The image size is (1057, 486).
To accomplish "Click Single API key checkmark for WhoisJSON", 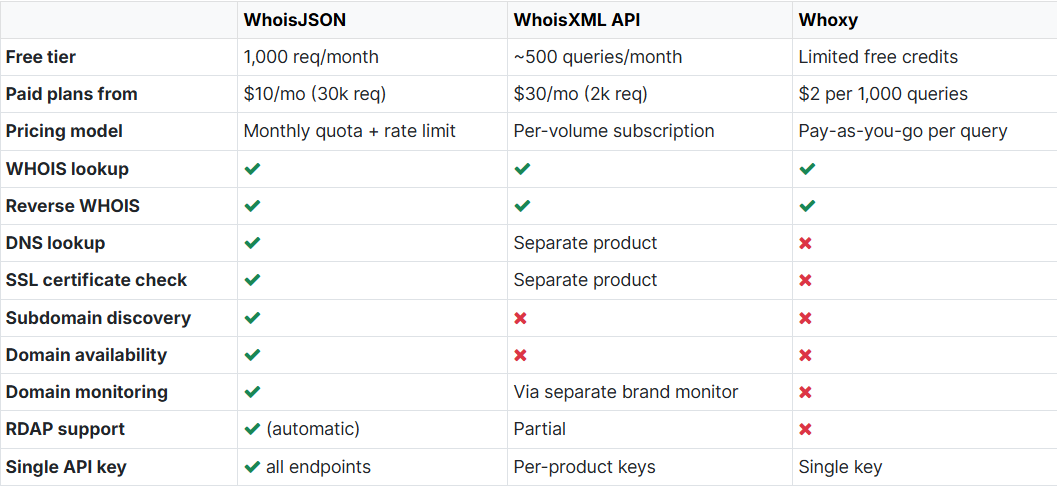I will (x=252, y=466).
